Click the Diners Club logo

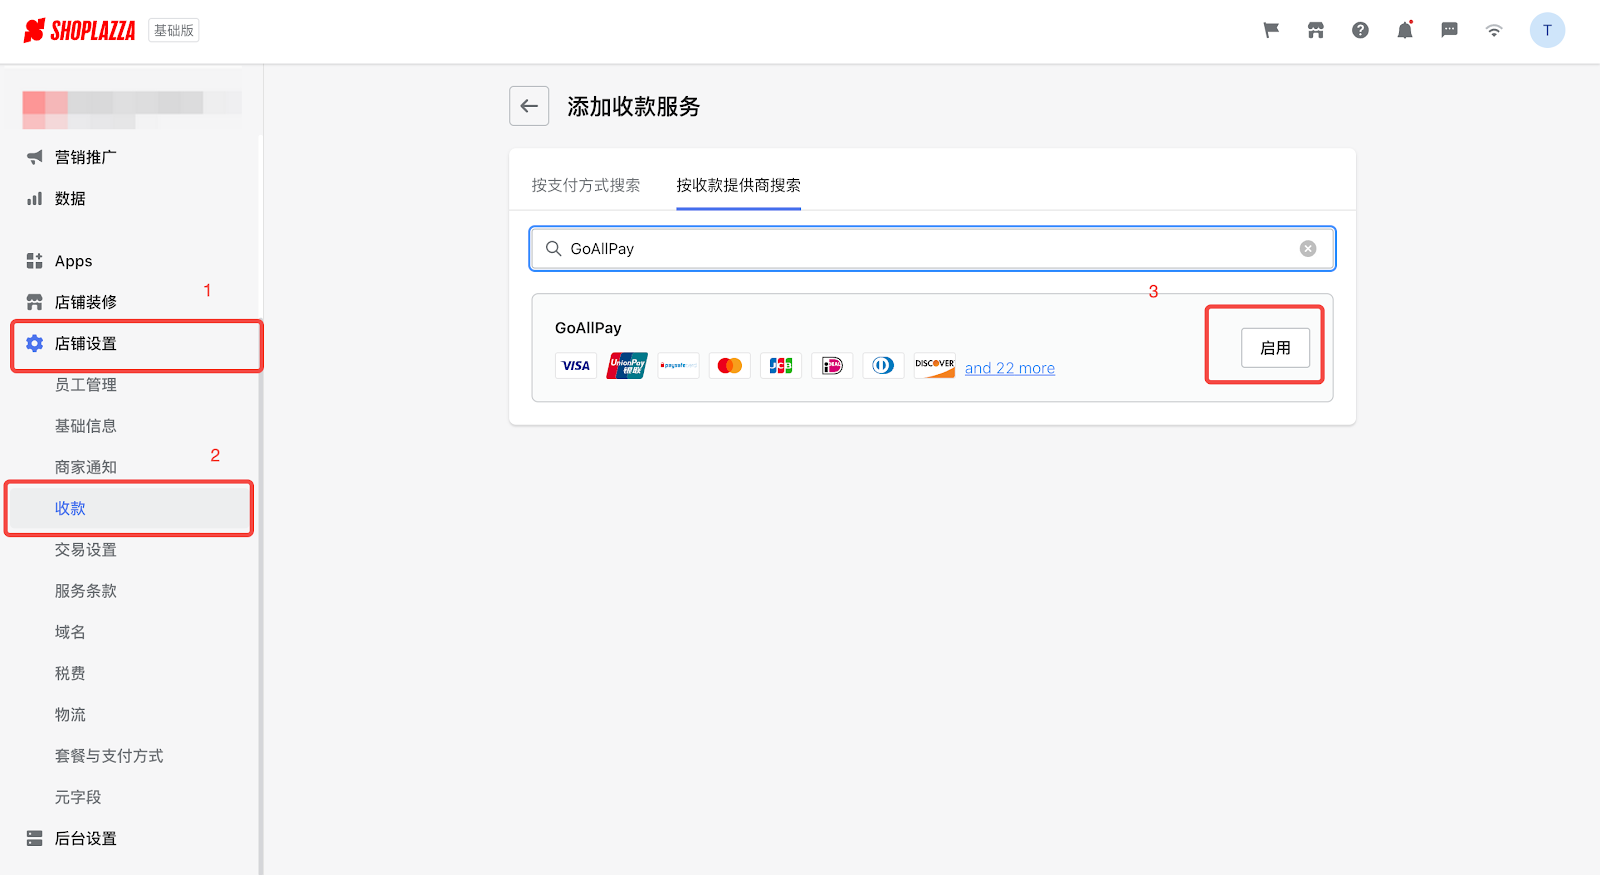[x=883, y=366]
